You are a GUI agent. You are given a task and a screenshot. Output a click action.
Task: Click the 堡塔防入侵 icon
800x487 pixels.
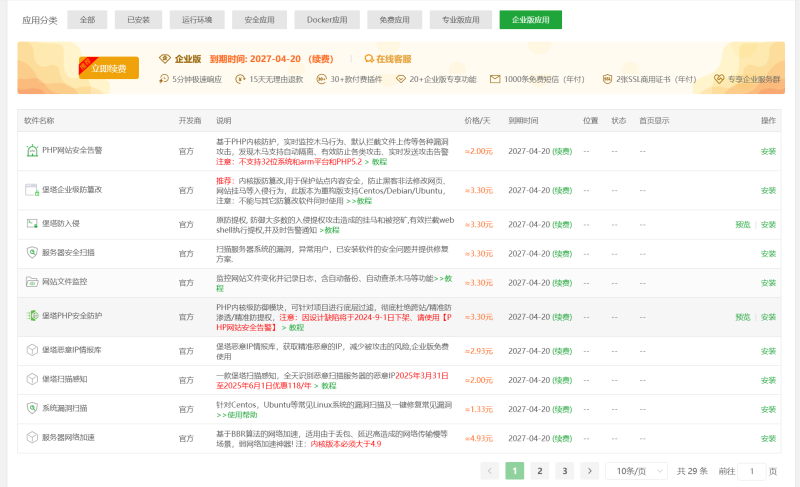(x=31, y=225)
